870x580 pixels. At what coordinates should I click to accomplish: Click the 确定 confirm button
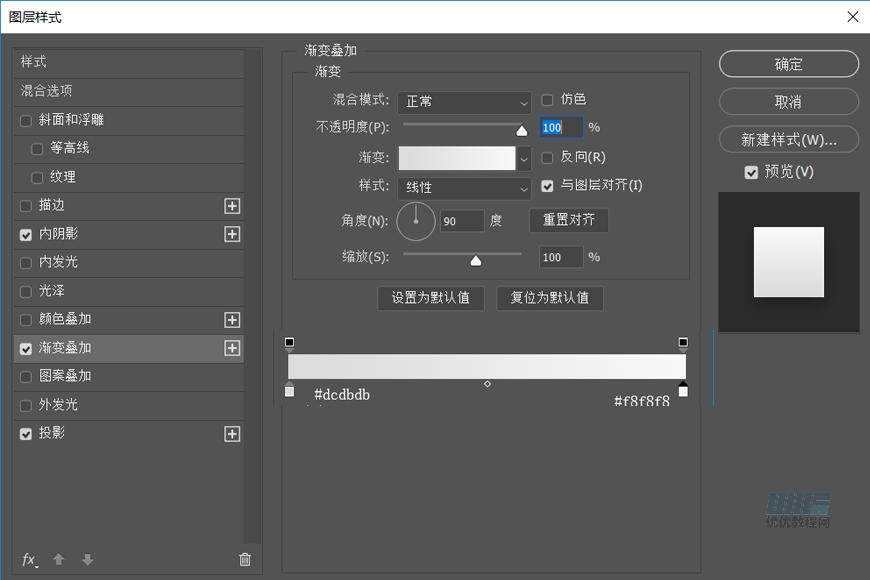point(788,64)
